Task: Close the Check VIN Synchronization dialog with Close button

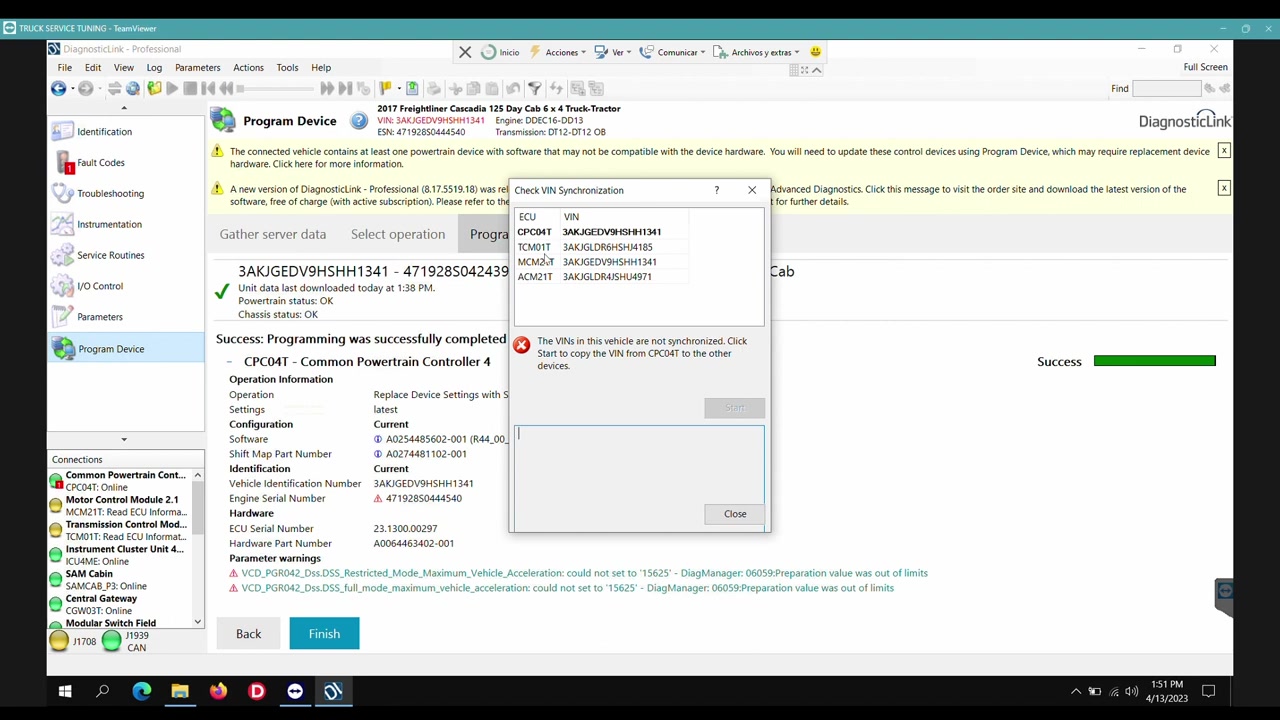Action: click(x=735, y=514)
